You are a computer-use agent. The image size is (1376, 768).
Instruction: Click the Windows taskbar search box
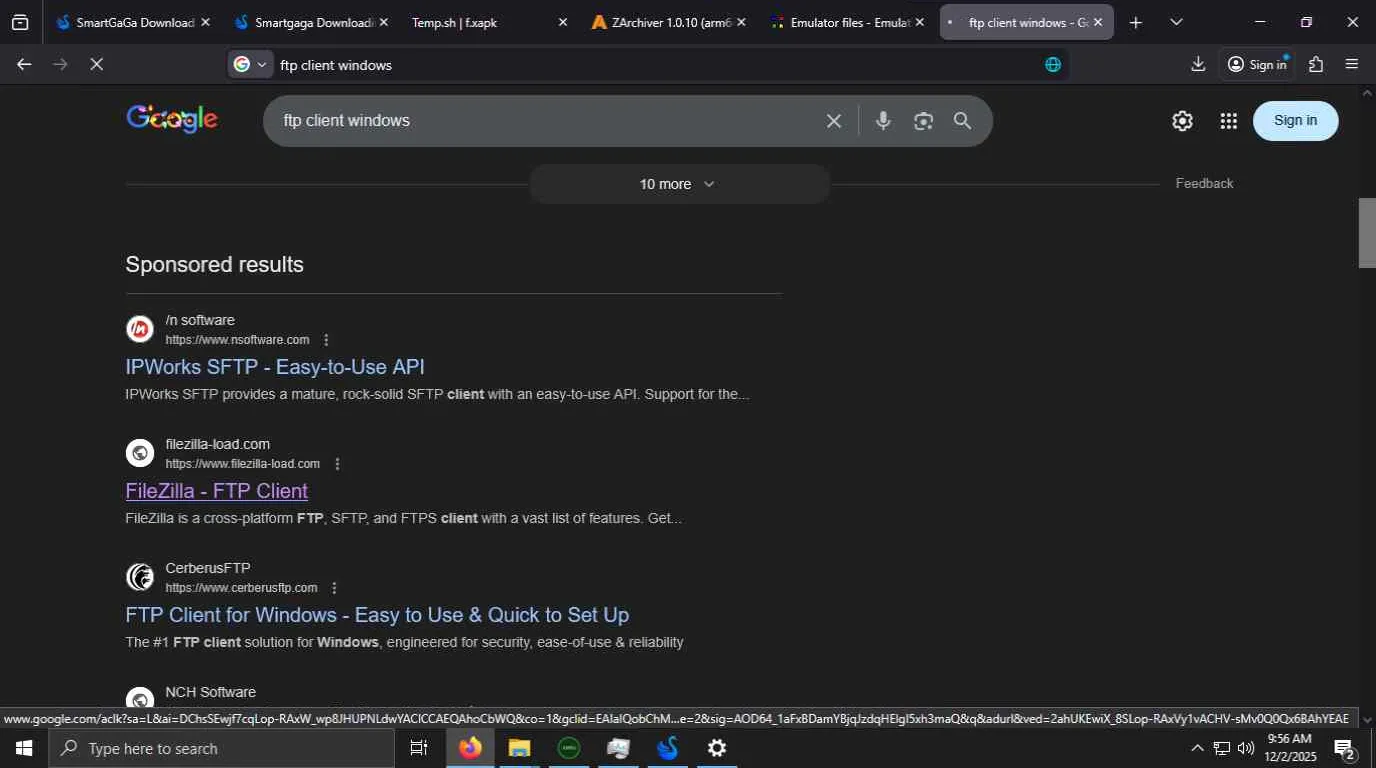click(x=222, y=748)
